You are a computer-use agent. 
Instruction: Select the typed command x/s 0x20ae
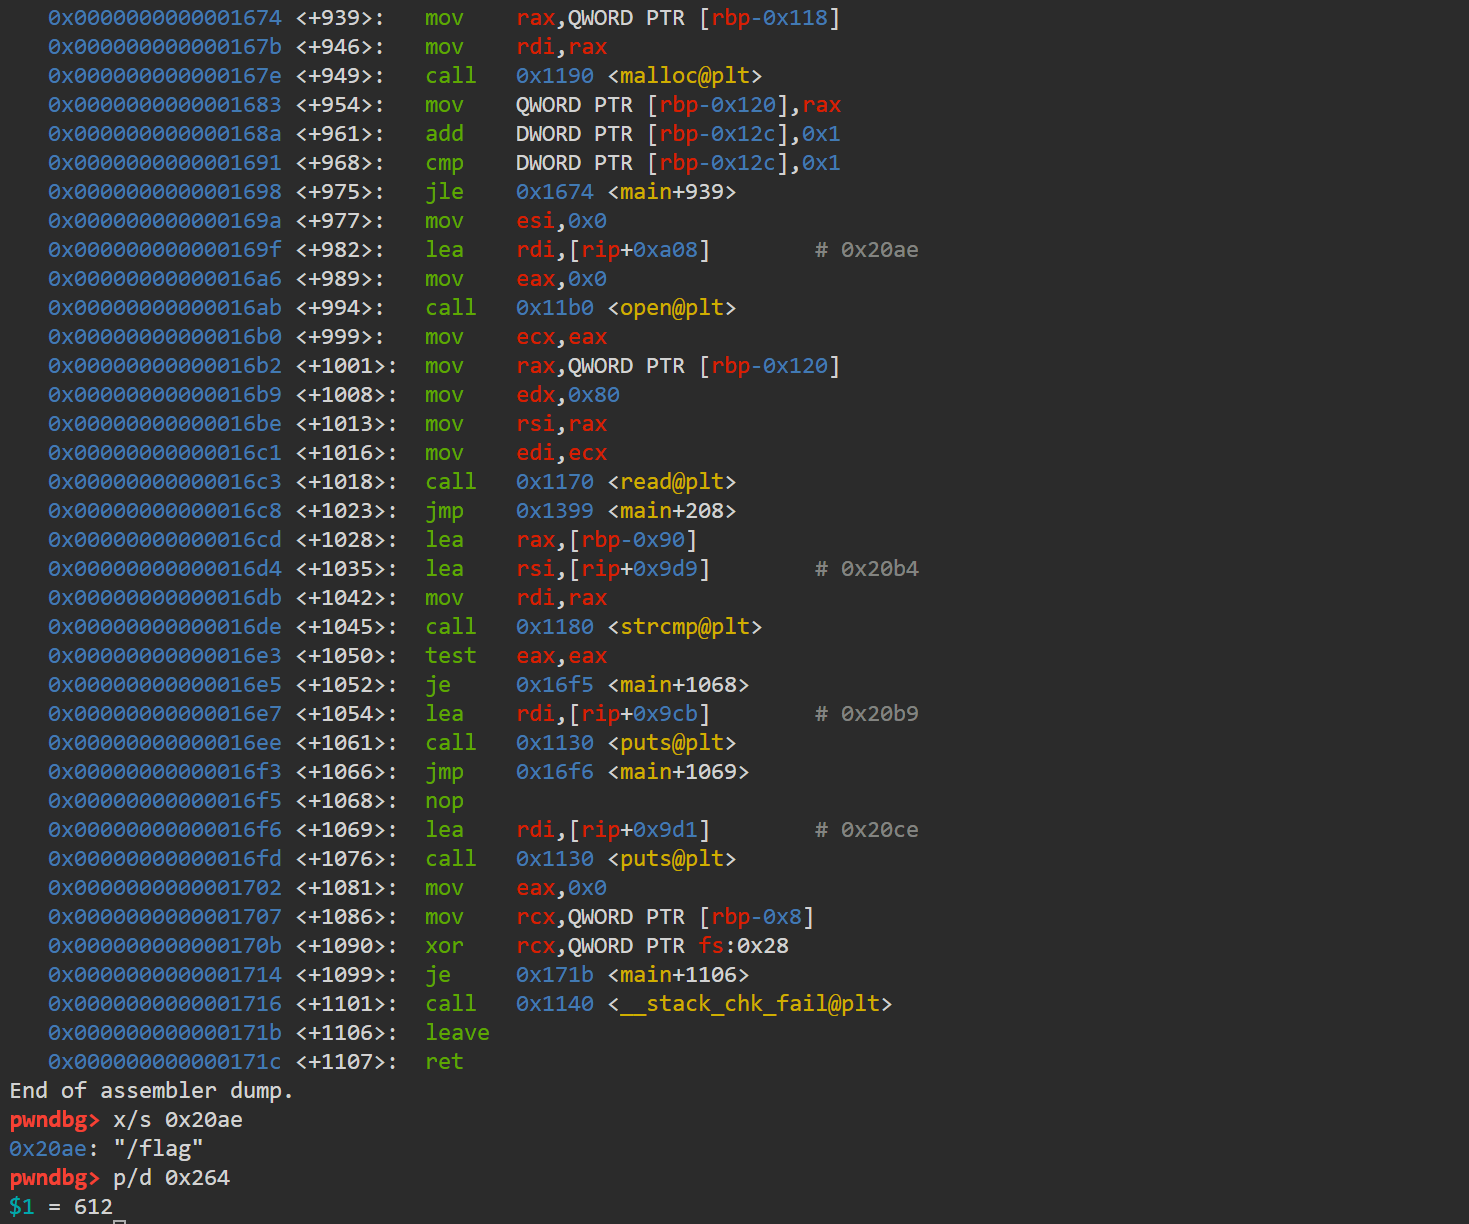[x=178, y=1120]
